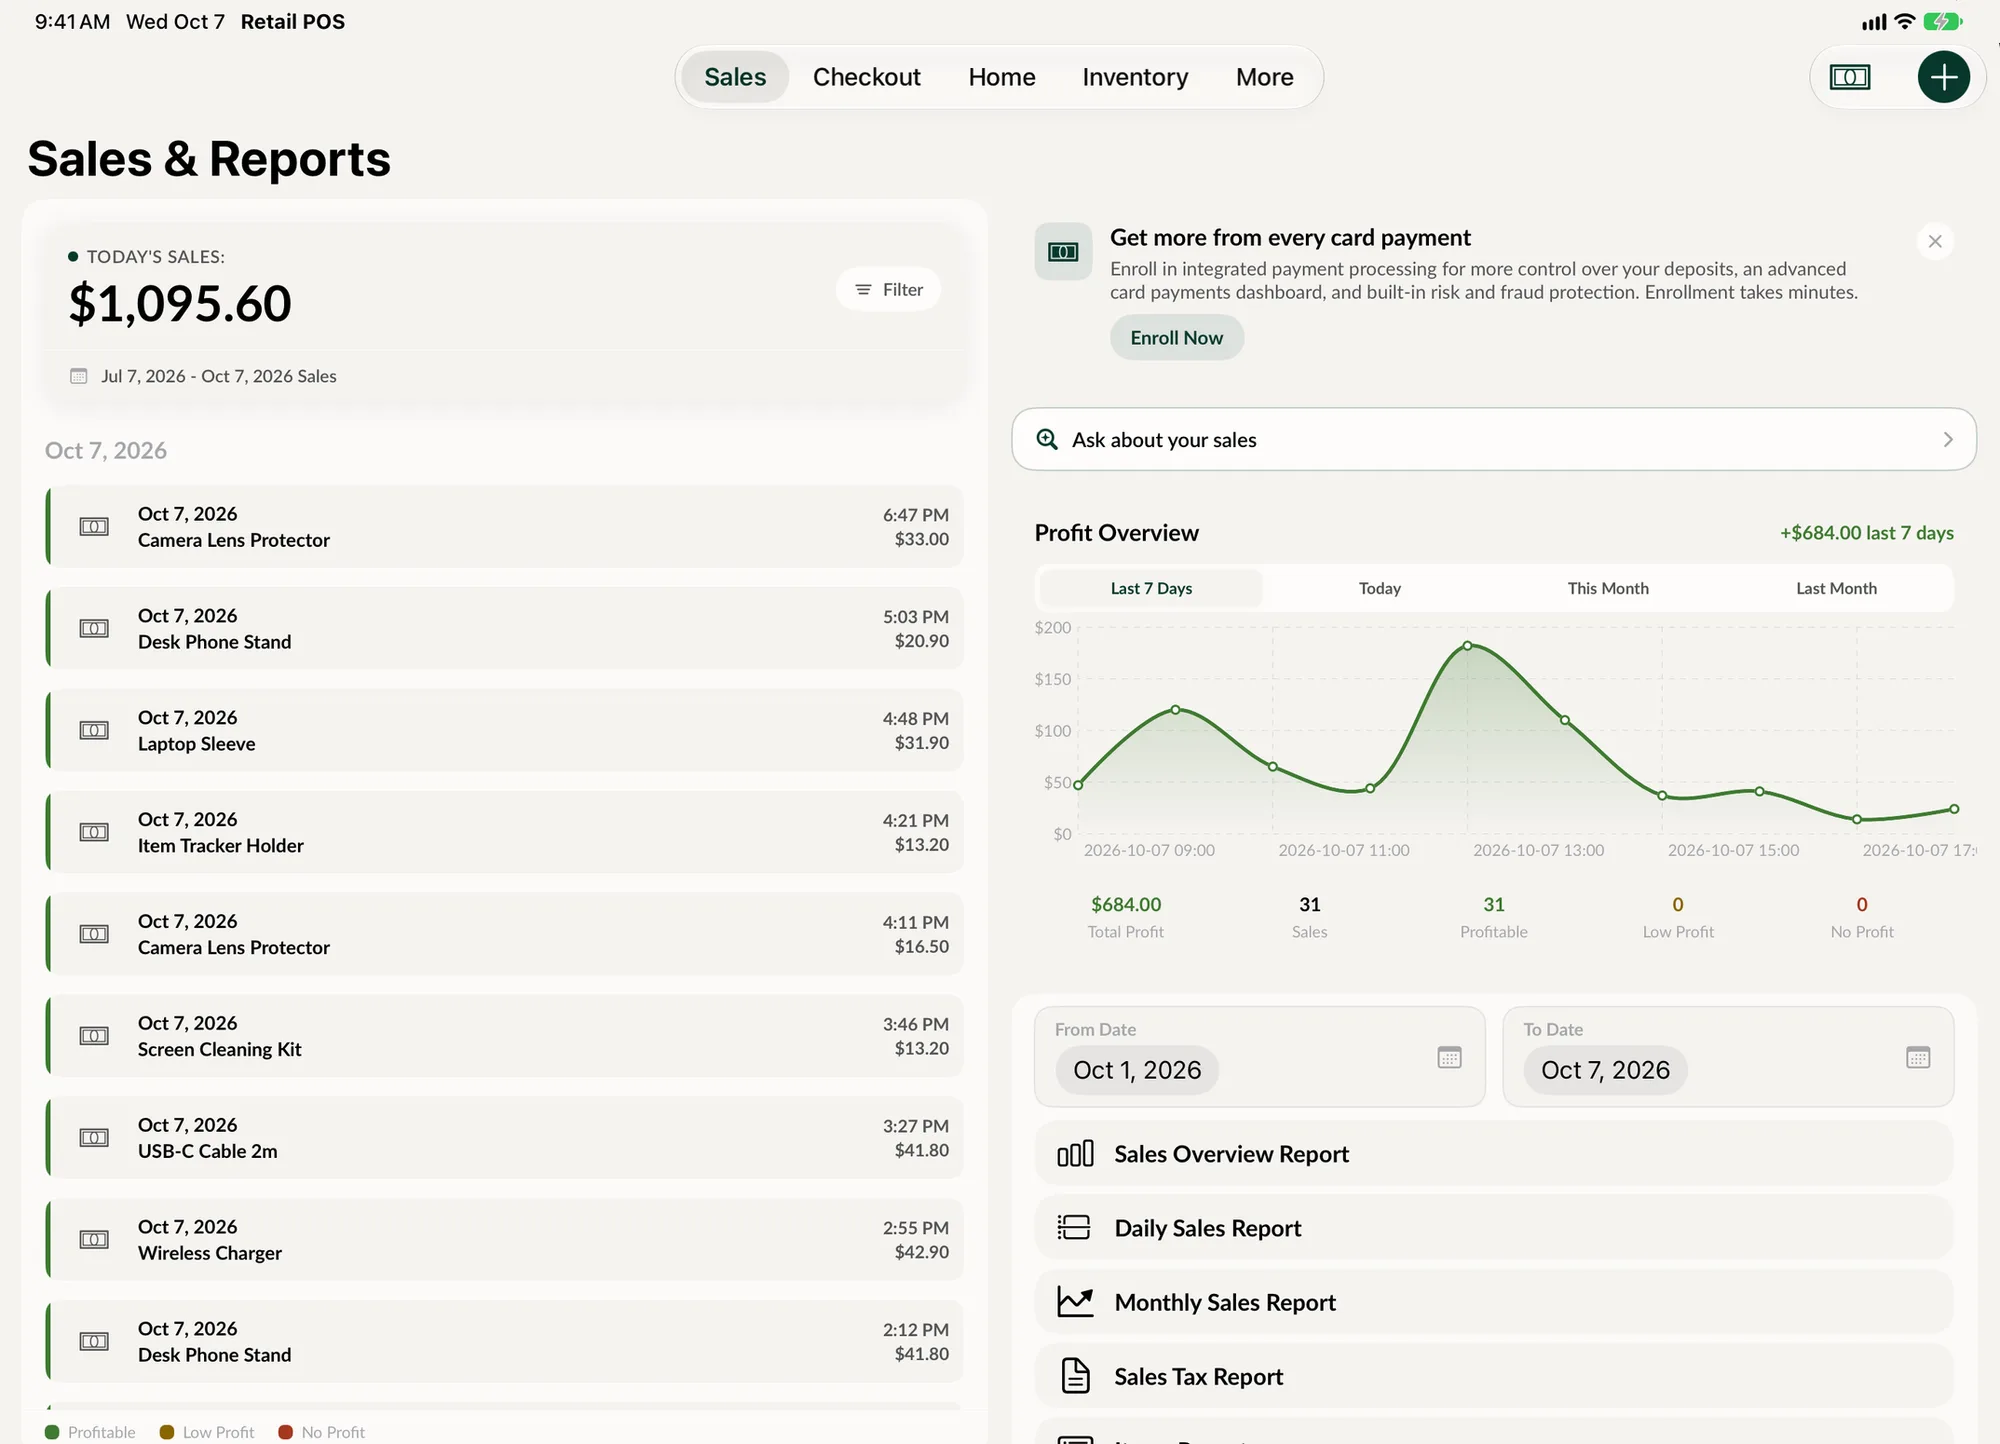Click the calendar icon beside sales date range

click(x=78, y=376)
